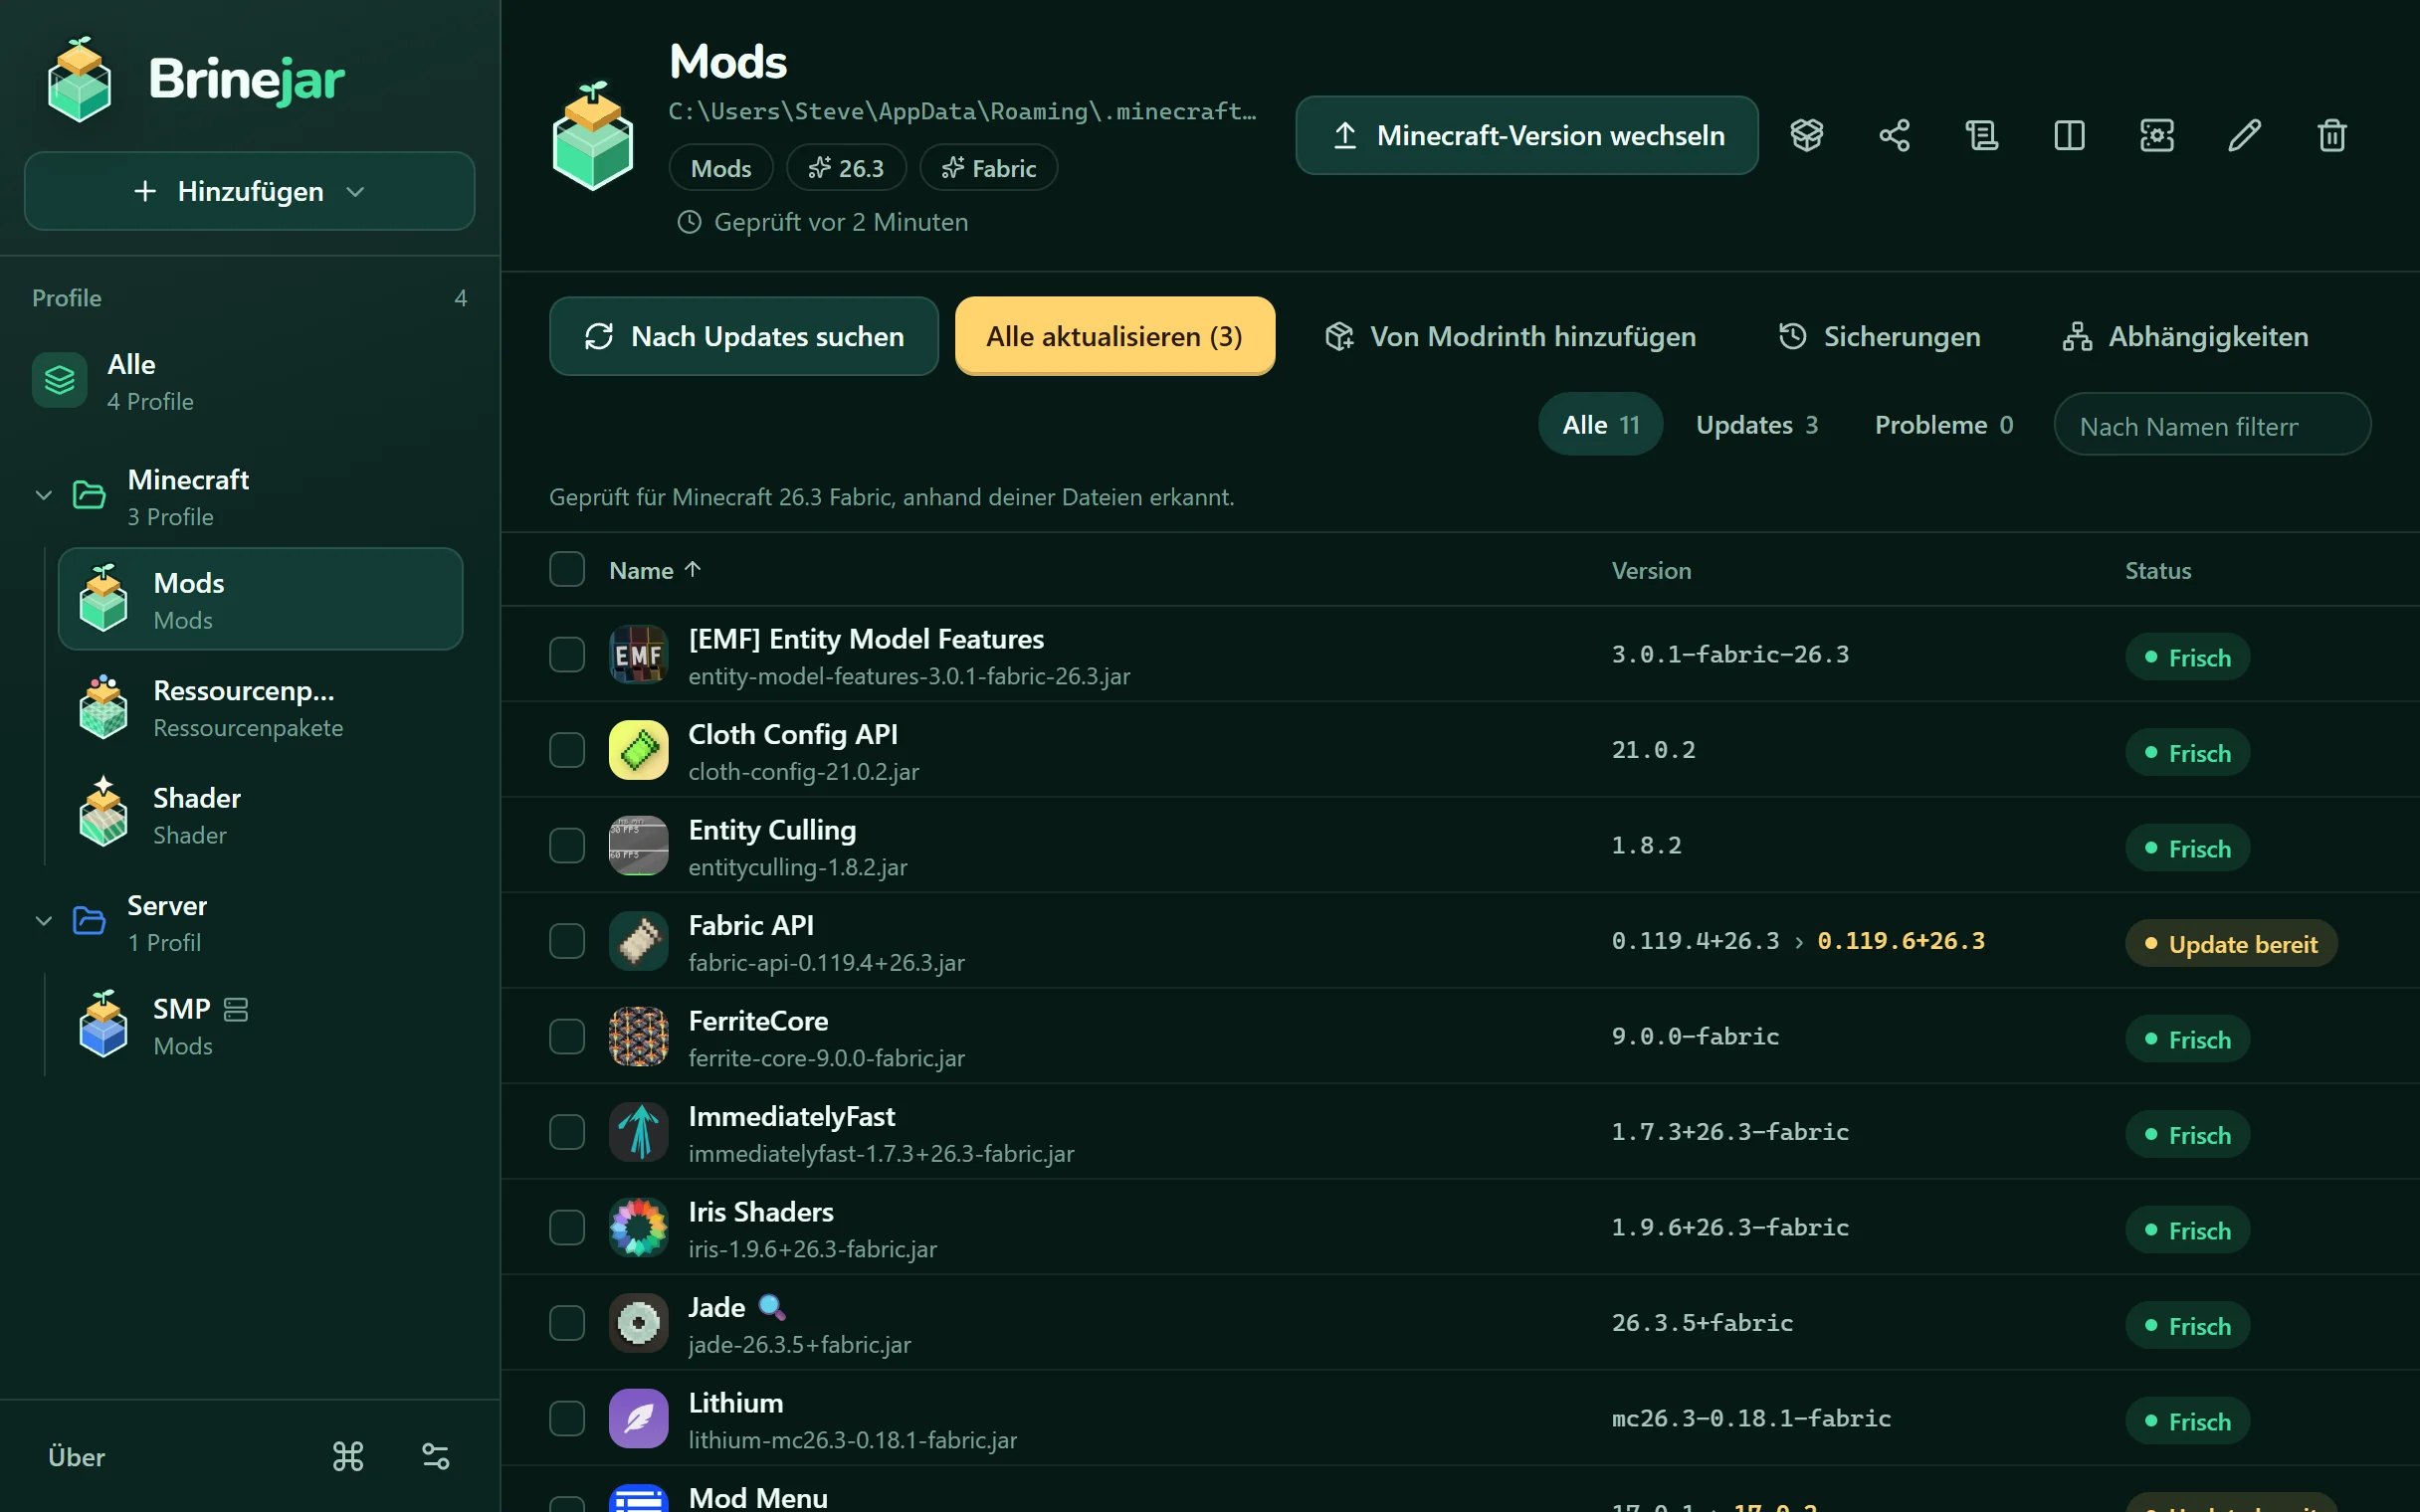Viewport: 2420px width, 1512px height.
Task: Toggle the select-all checkbox in table header
Action: [x=567, y=569]
